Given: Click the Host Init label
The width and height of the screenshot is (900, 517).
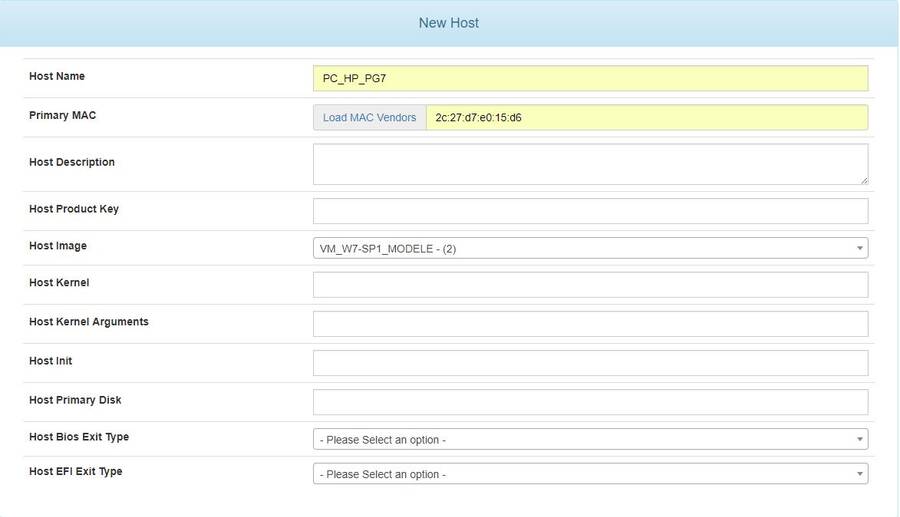Looking at the screenshot, I should click(x=51, y=360).
